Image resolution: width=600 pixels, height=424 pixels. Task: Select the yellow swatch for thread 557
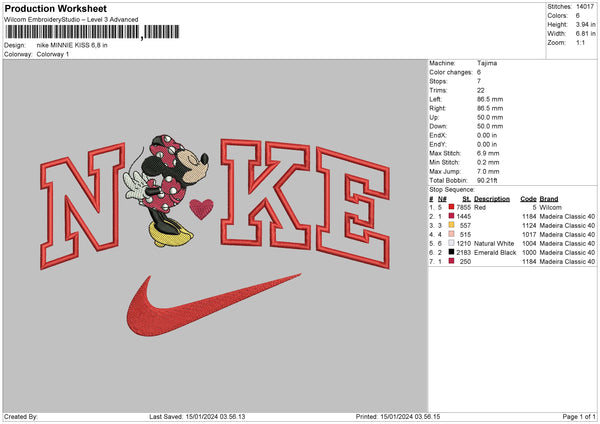click(x=452, y=225)
